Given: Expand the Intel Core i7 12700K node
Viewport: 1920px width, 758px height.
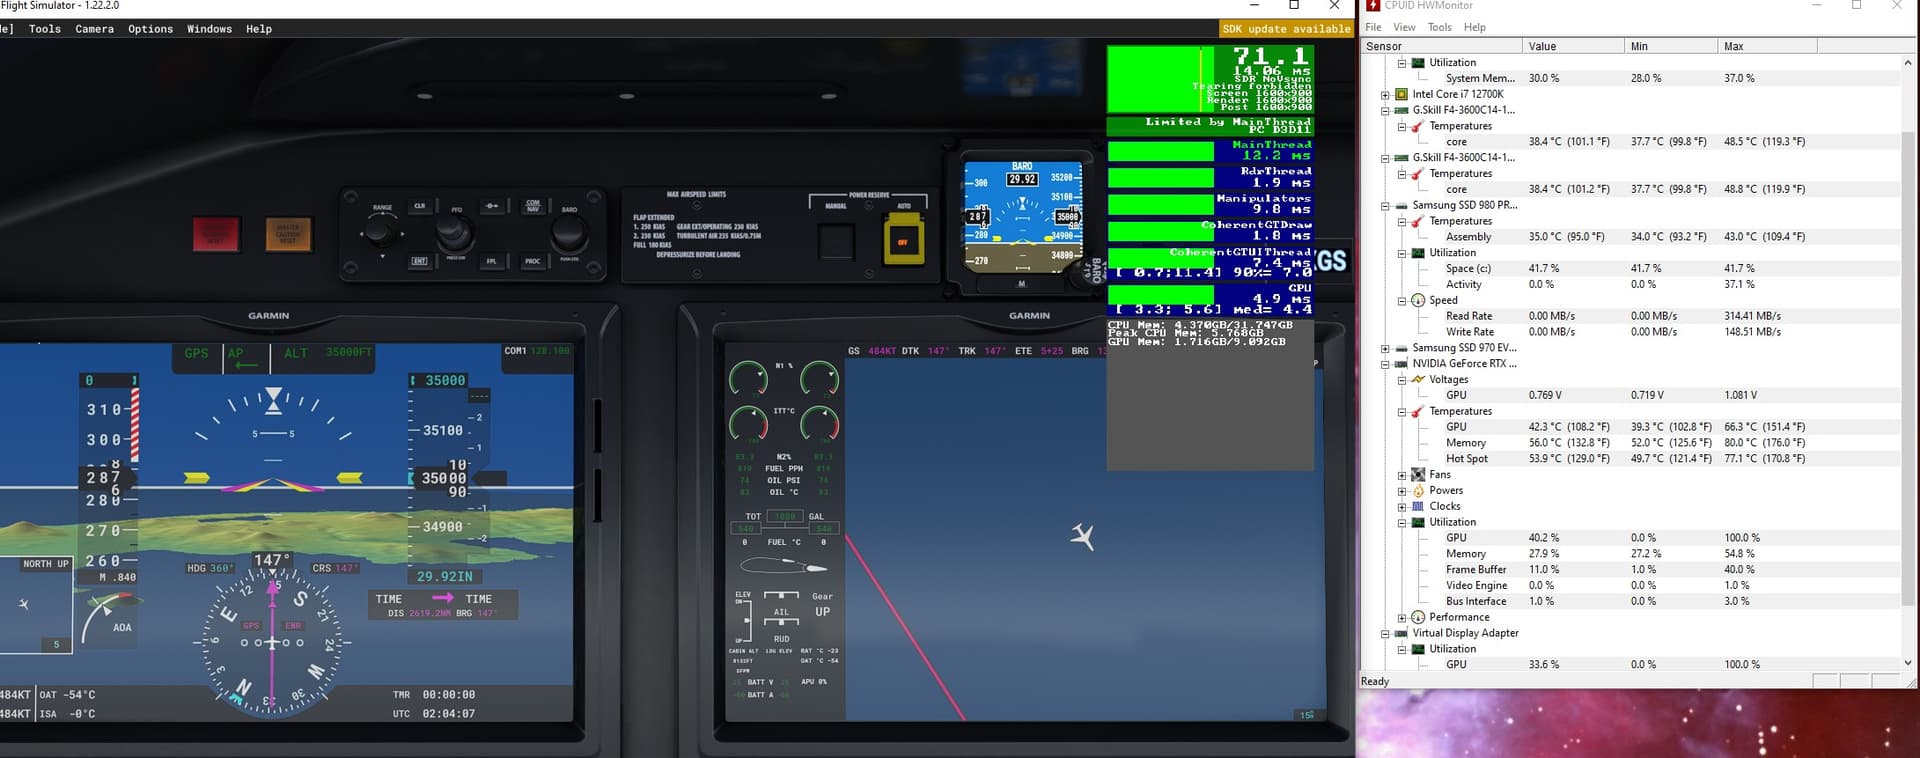Looking at the screenshot, I should click(x=1385, y=95).
